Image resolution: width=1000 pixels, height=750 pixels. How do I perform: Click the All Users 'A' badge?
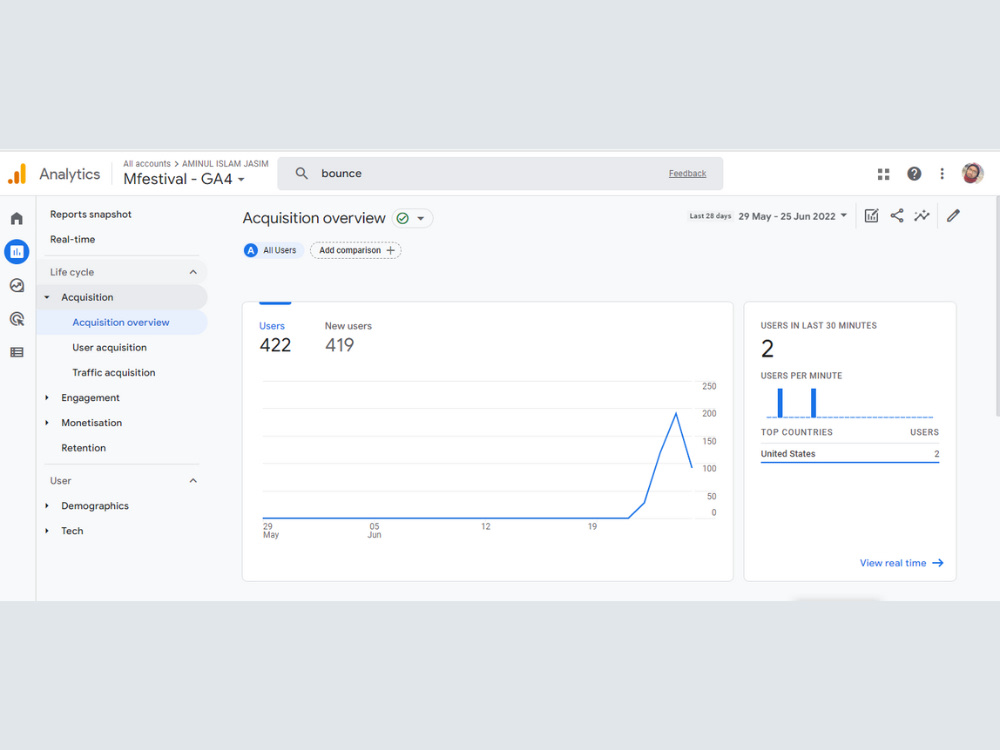pos(251,251)
